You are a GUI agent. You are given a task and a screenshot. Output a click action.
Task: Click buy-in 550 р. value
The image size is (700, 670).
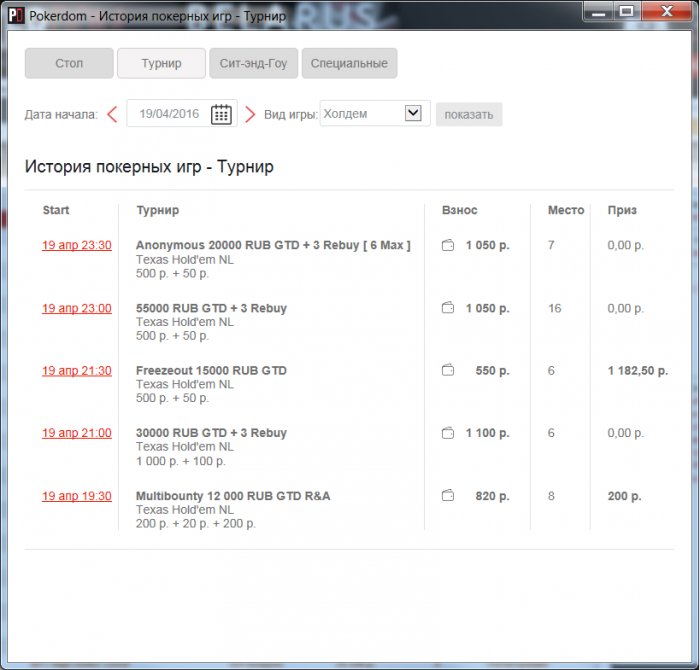pyautogui.click(x=492, y=370)
